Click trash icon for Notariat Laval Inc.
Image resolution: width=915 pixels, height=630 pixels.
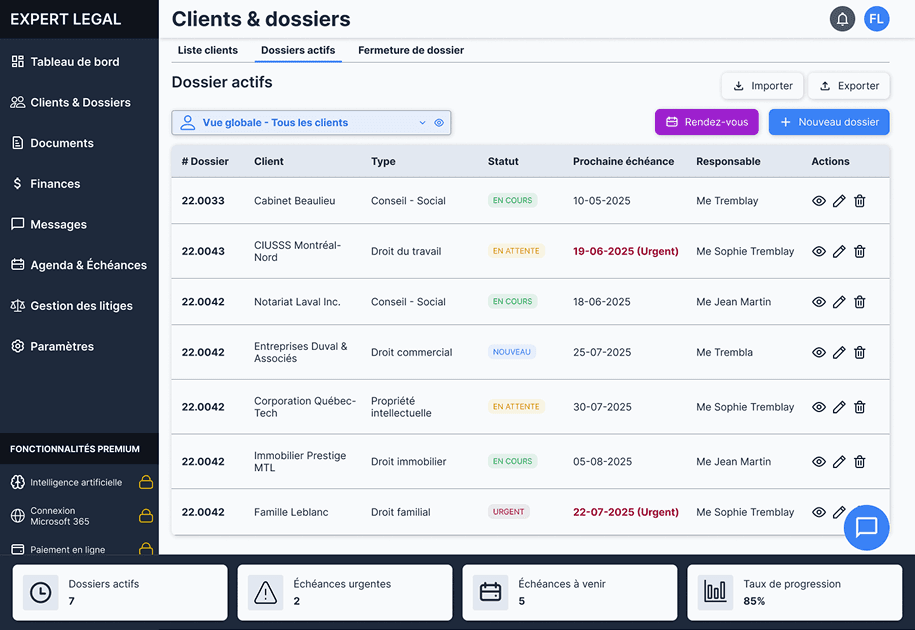(859, 302)
